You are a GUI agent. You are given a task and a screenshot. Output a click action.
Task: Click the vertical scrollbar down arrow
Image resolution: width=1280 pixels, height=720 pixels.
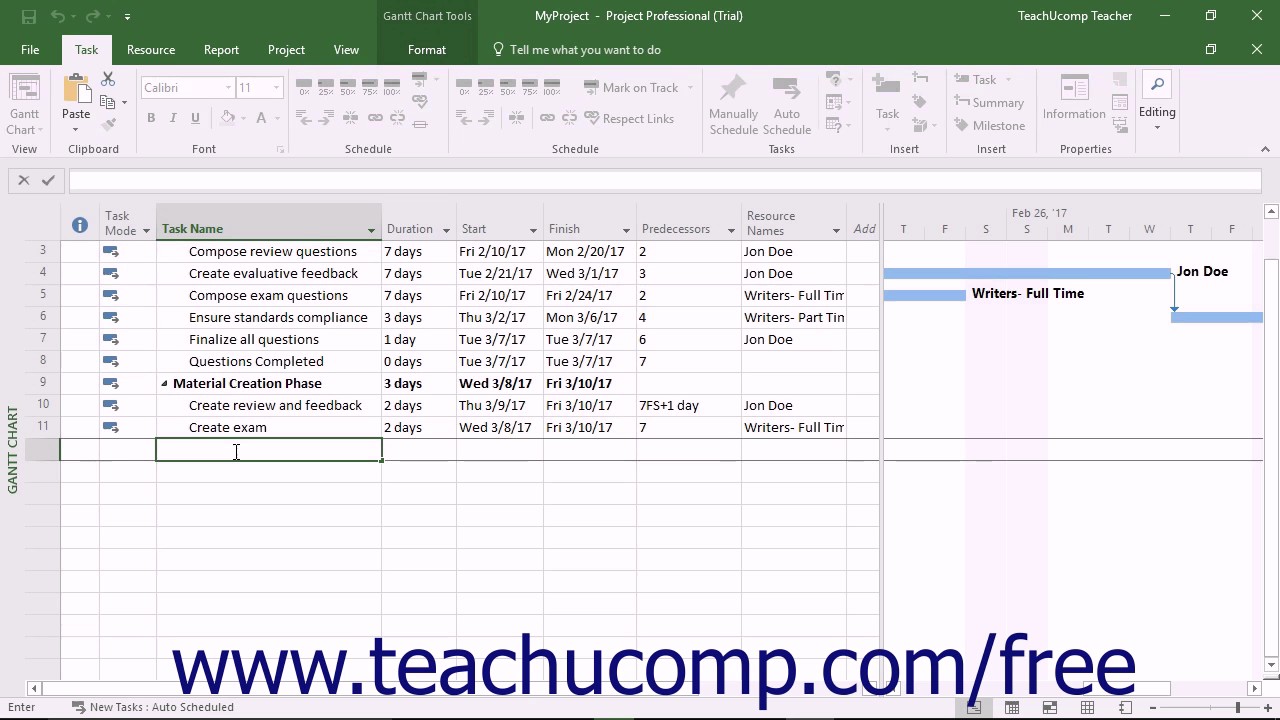click(1272, 665)
